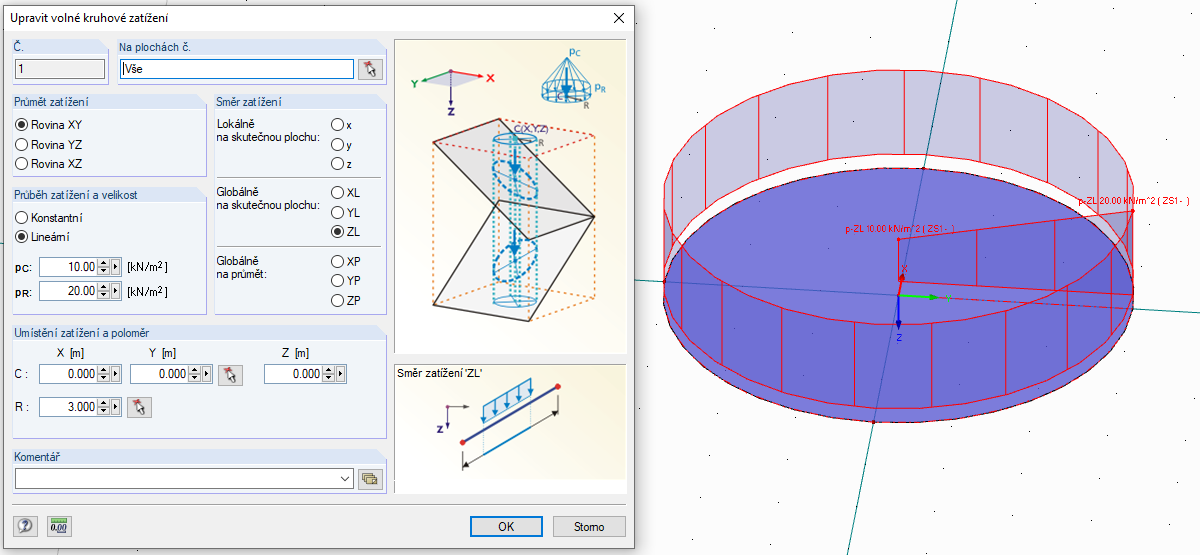Image resolution: width=1200 pixels, height=555 pixels.
Task: Open arrow menu beside Z coordinate
Action: [x=340, y=374]
